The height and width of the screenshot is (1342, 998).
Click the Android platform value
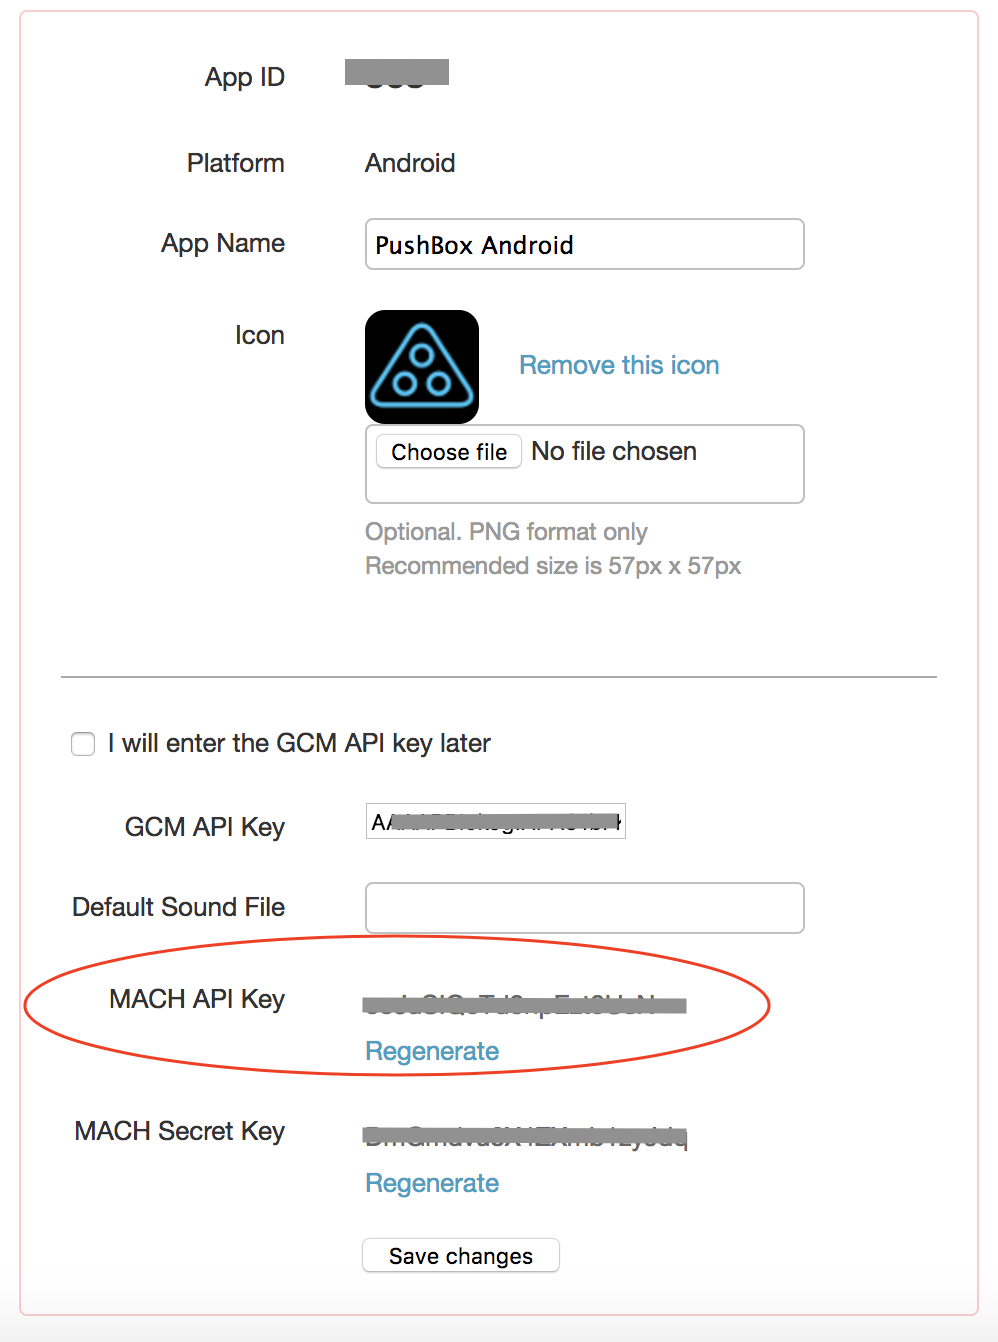pyautogui.click(x=410, y=163)
